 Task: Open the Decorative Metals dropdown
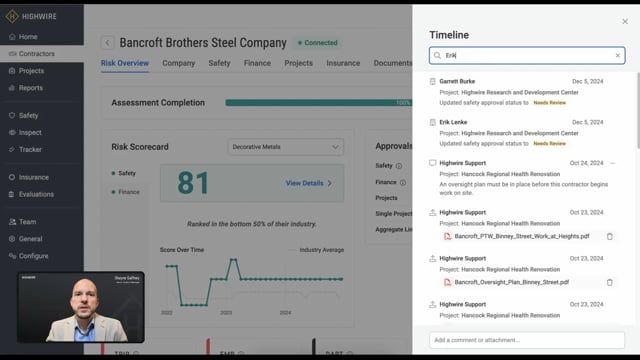pyautogui.click(x=286, y=147)
